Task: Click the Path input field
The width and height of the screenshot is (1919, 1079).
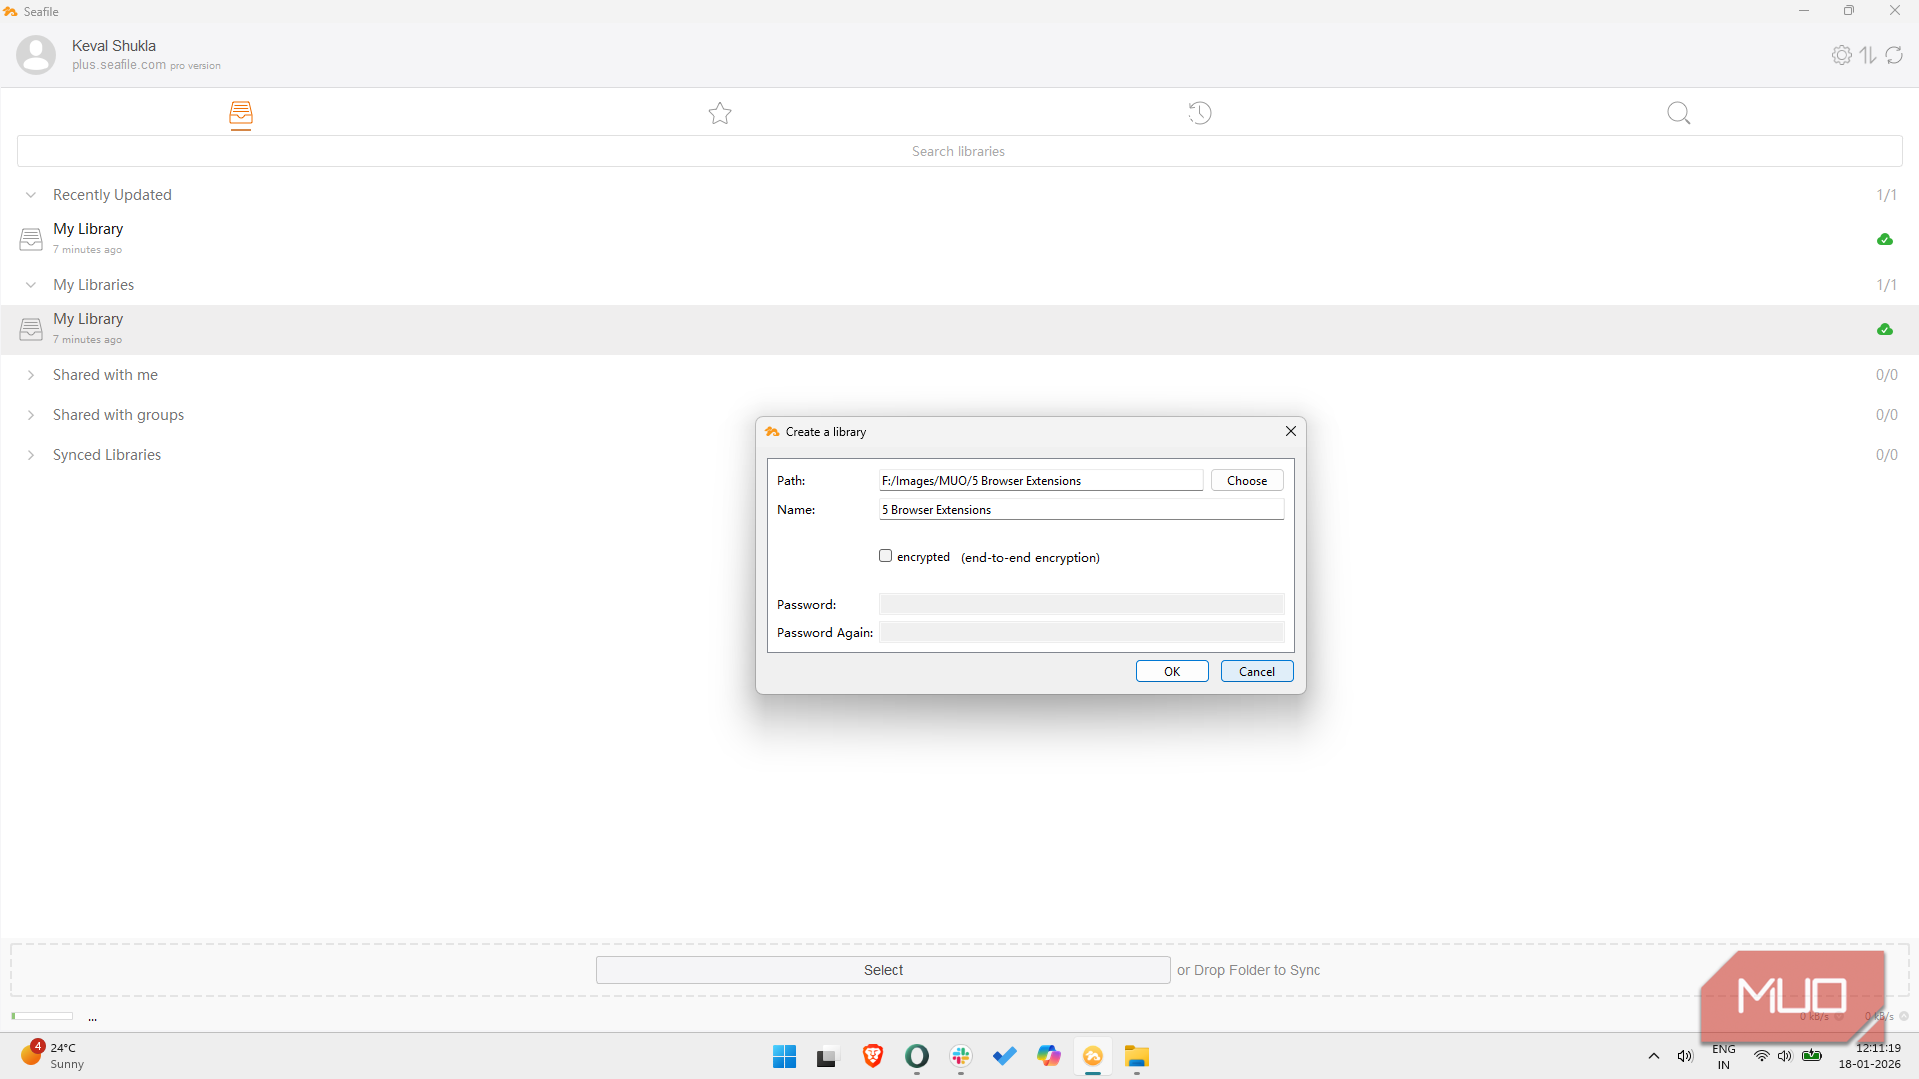Action: pyautogui.click(x=1041, y=480)
